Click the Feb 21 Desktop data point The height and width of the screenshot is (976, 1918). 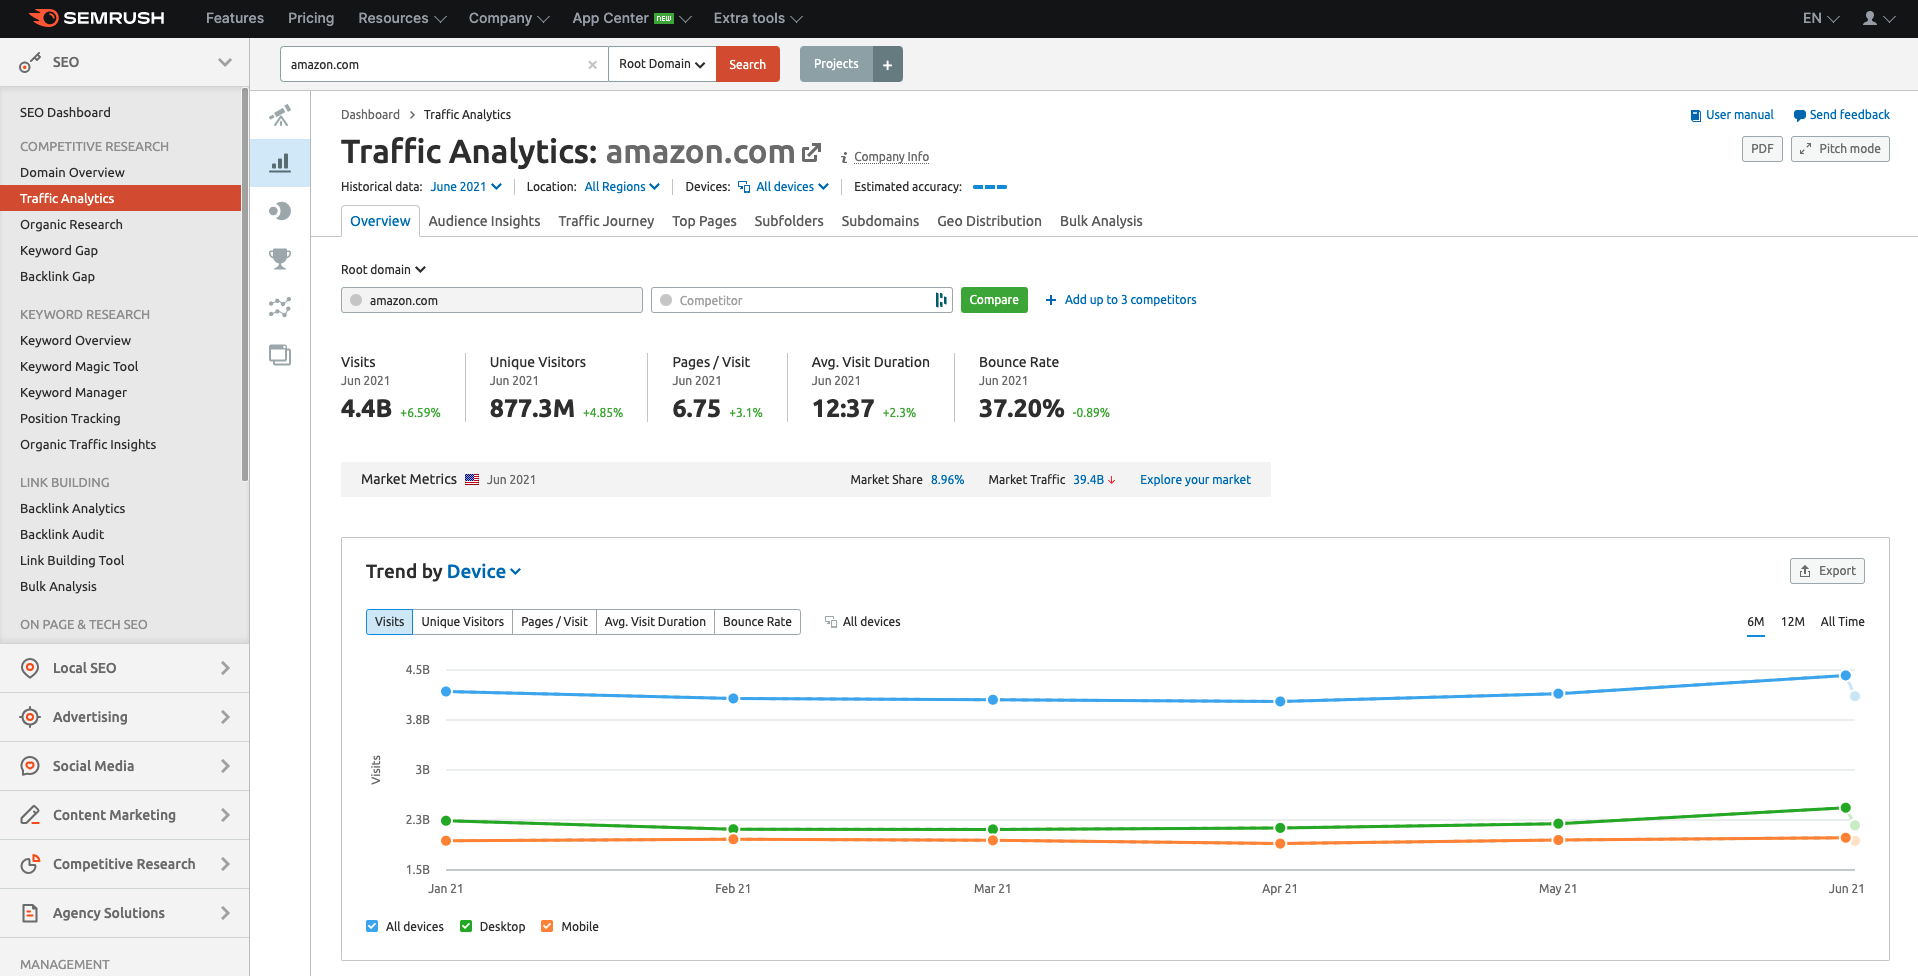[x=733, y=829]
